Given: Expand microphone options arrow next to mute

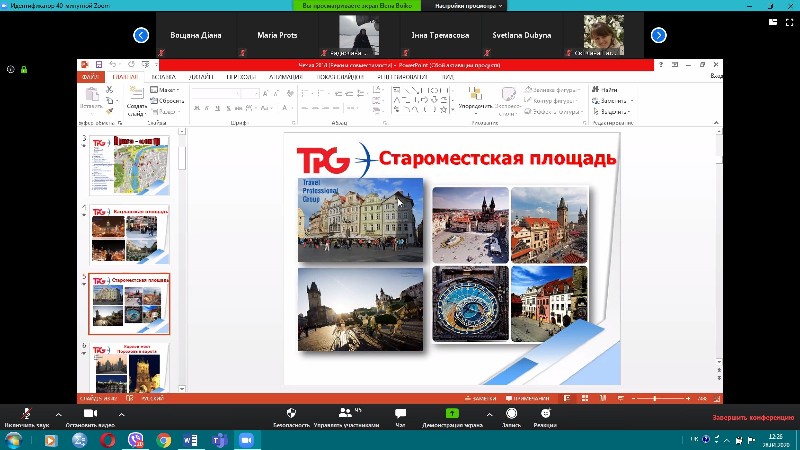Looking at the screenshot, I should tap(57, 413).
